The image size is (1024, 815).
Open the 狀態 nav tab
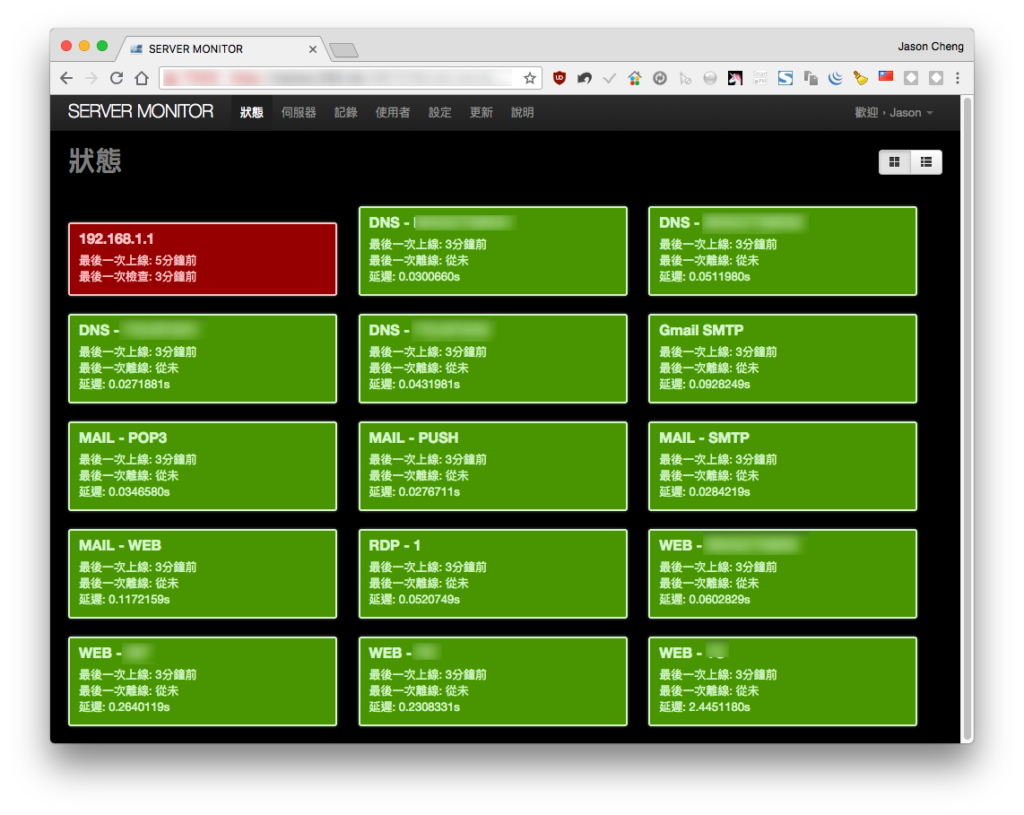251,112
